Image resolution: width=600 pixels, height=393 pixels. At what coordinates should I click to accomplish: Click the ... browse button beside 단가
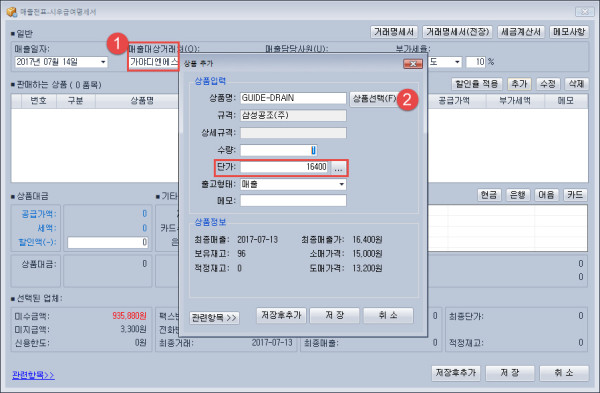(x=338, y=167)
